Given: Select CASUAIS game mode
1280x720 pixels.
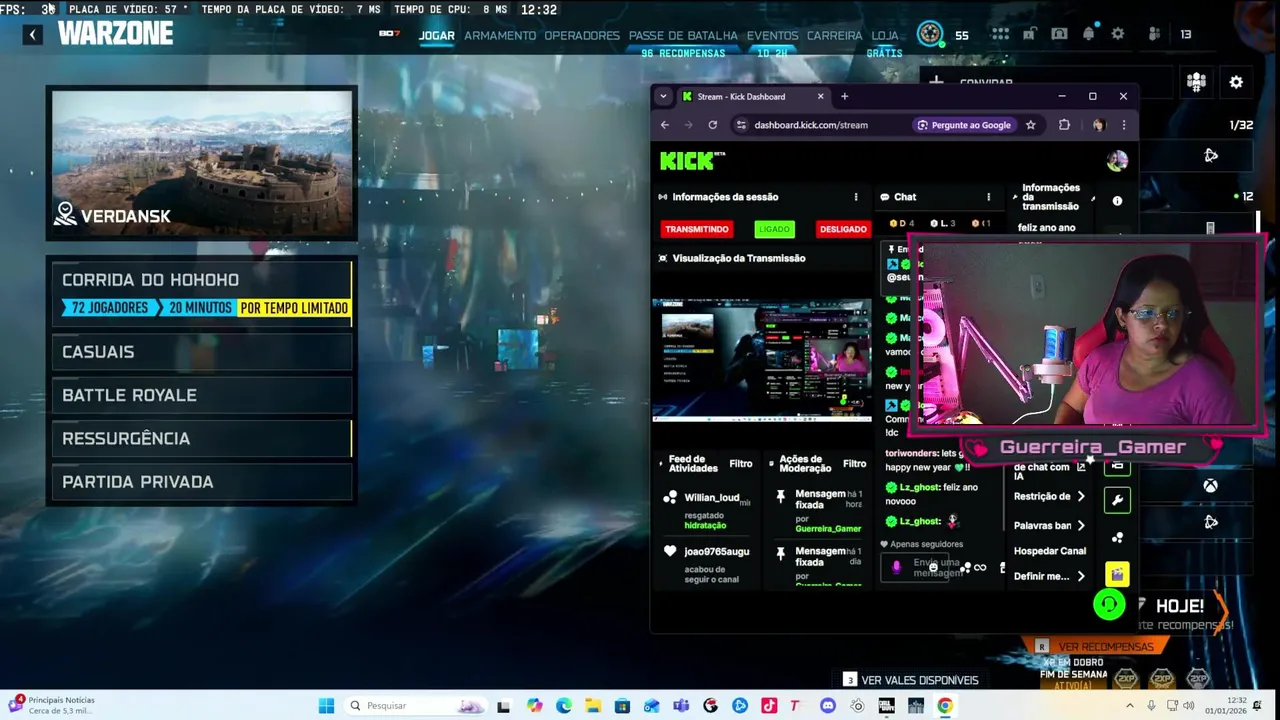Looking at the screenshot, I should [202, 352].
